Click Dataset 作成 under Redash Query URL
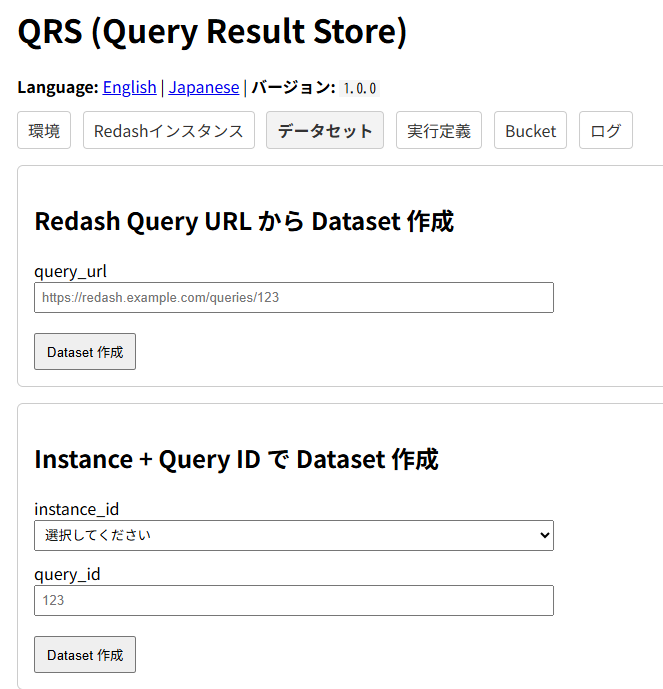 click(85, 352)
